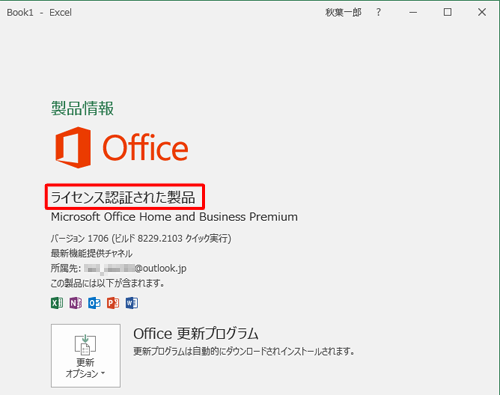Maximize the Excel window

tap(448, 12)
